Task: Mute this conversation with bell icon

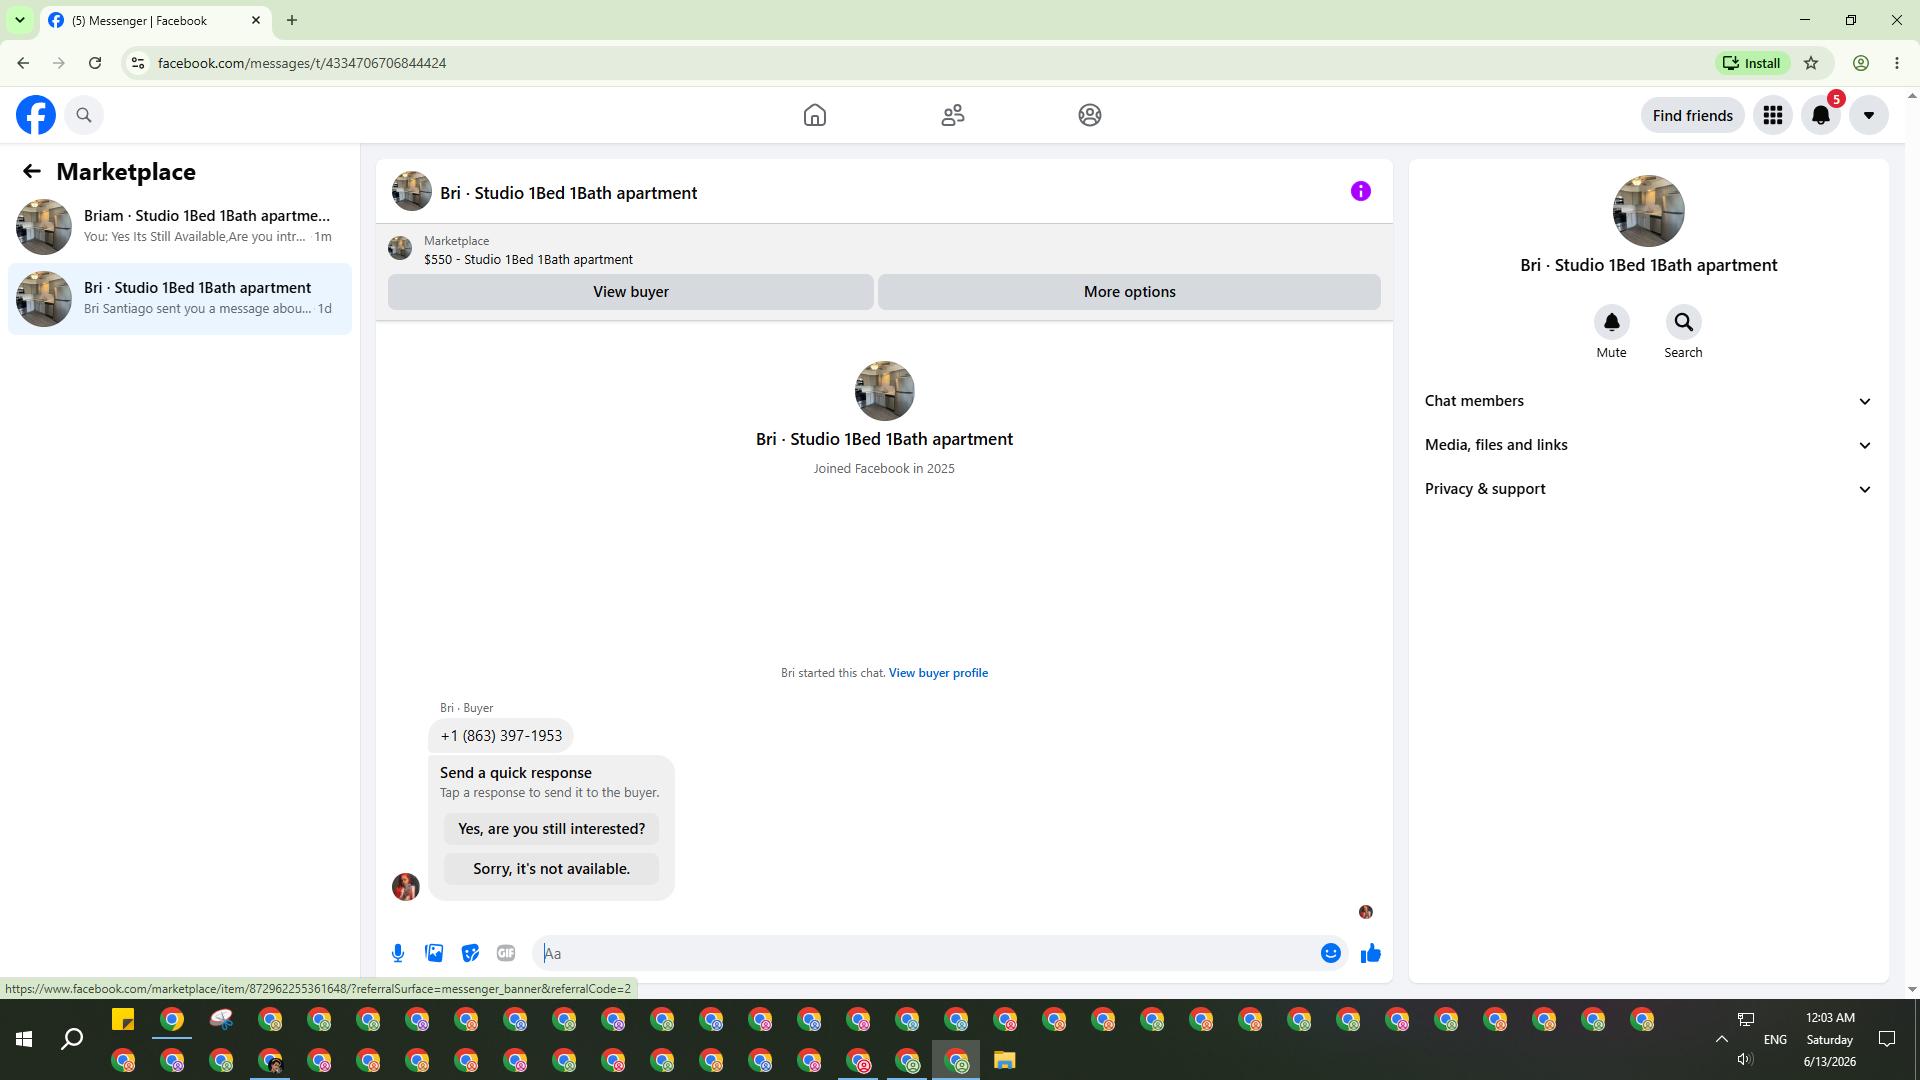Action: point(1612,322)
